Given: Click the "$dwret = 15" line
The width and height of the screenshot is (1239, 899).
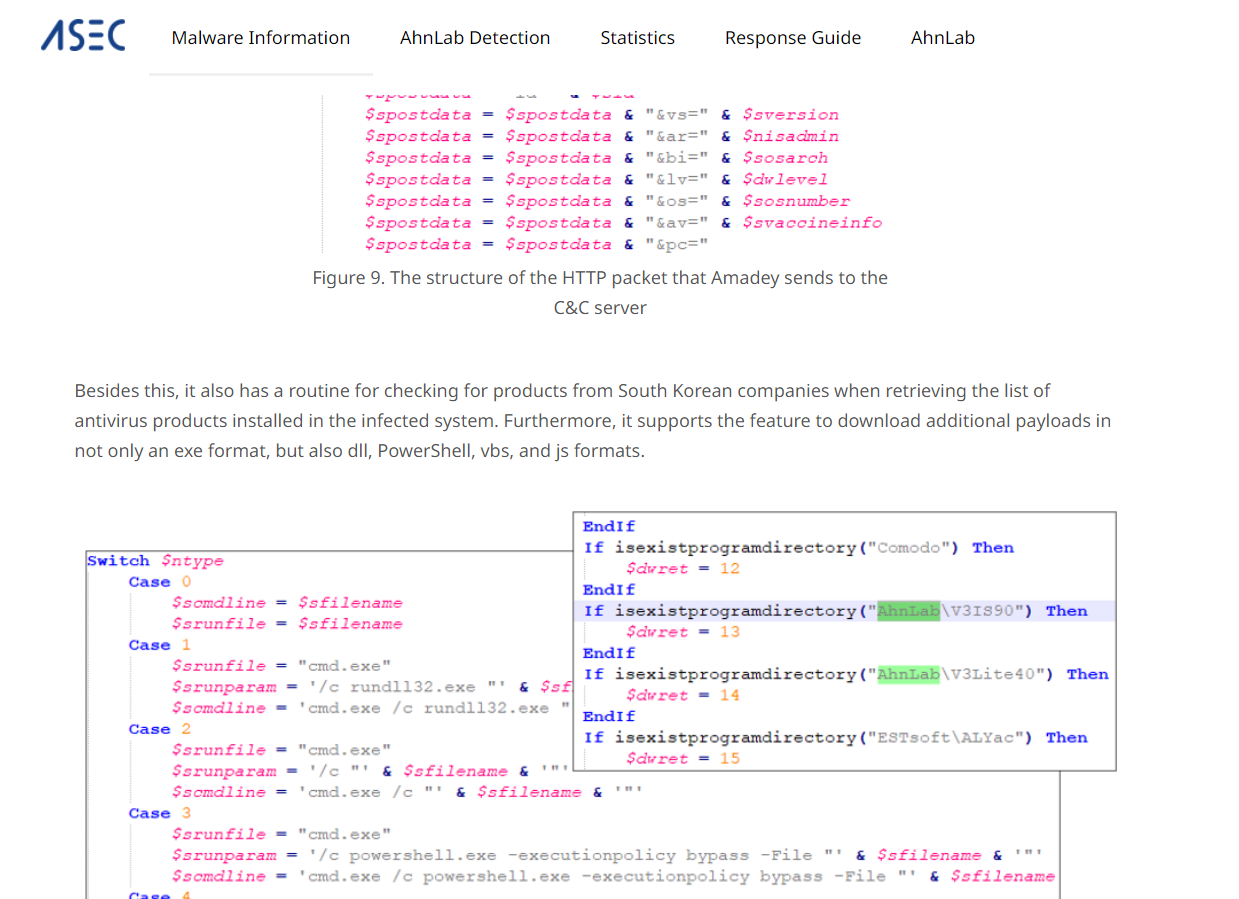Looking at the screenshot, I should [x=683, y=759].
